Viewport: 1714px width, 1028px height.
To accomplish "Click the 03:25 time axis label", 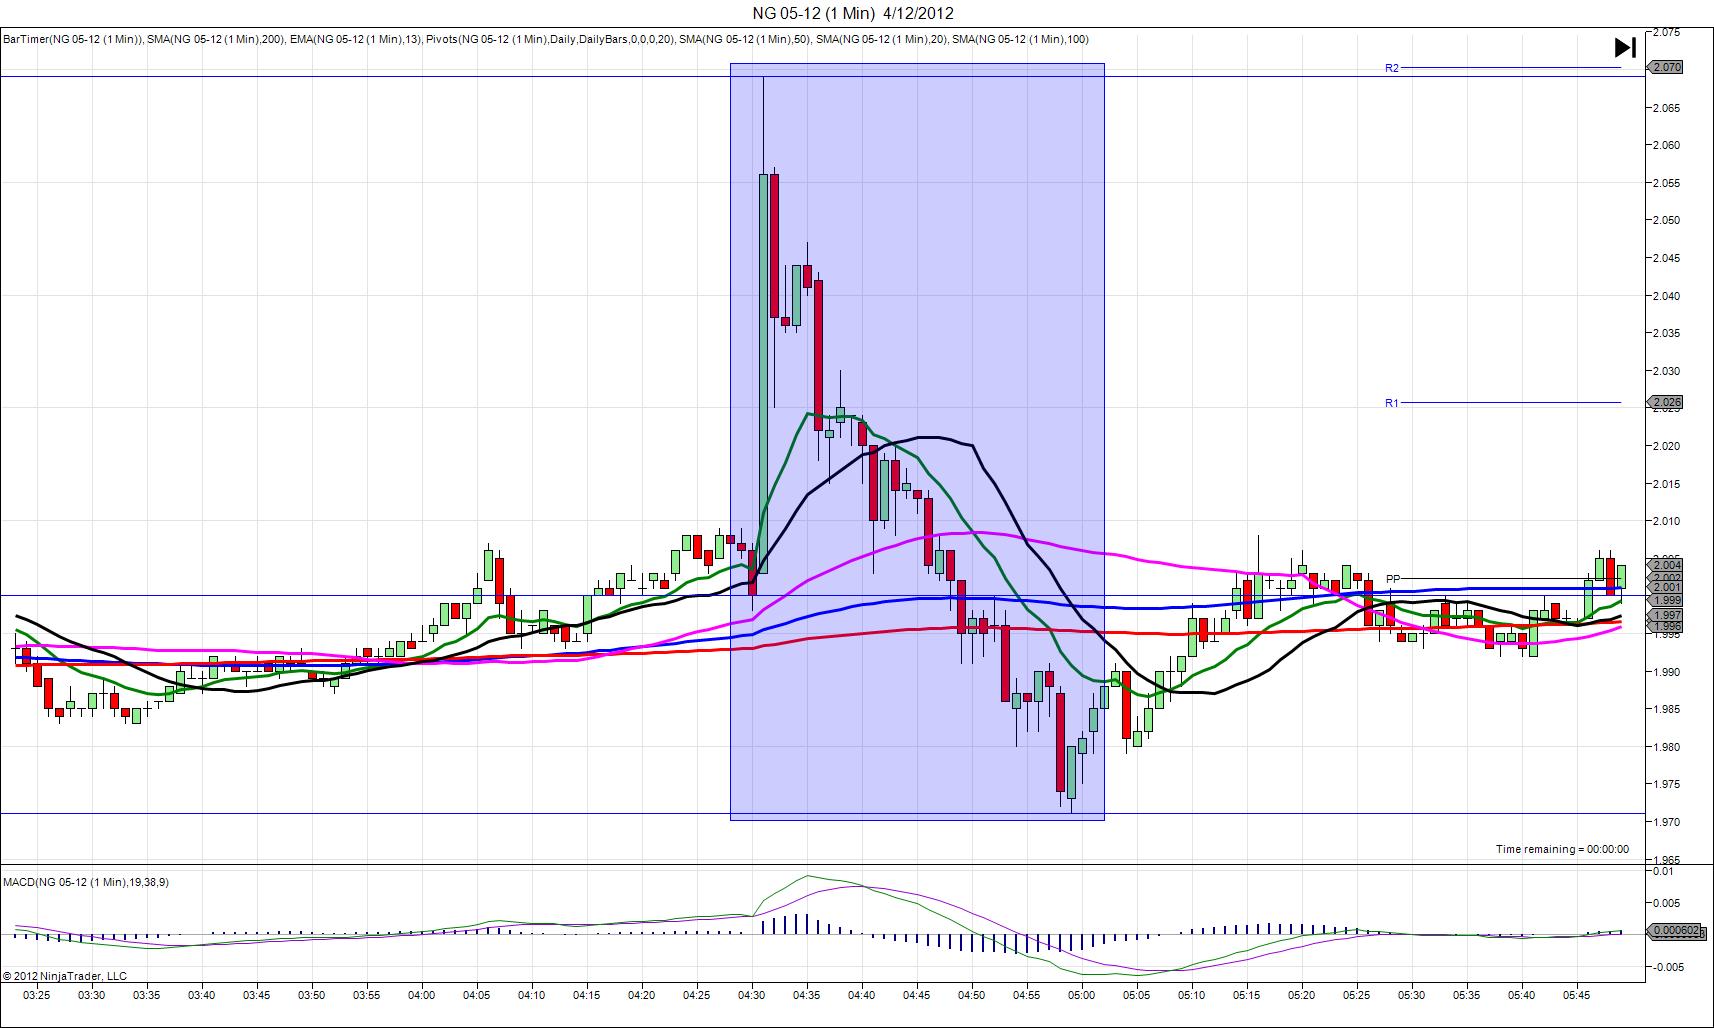I will point(37,995).
